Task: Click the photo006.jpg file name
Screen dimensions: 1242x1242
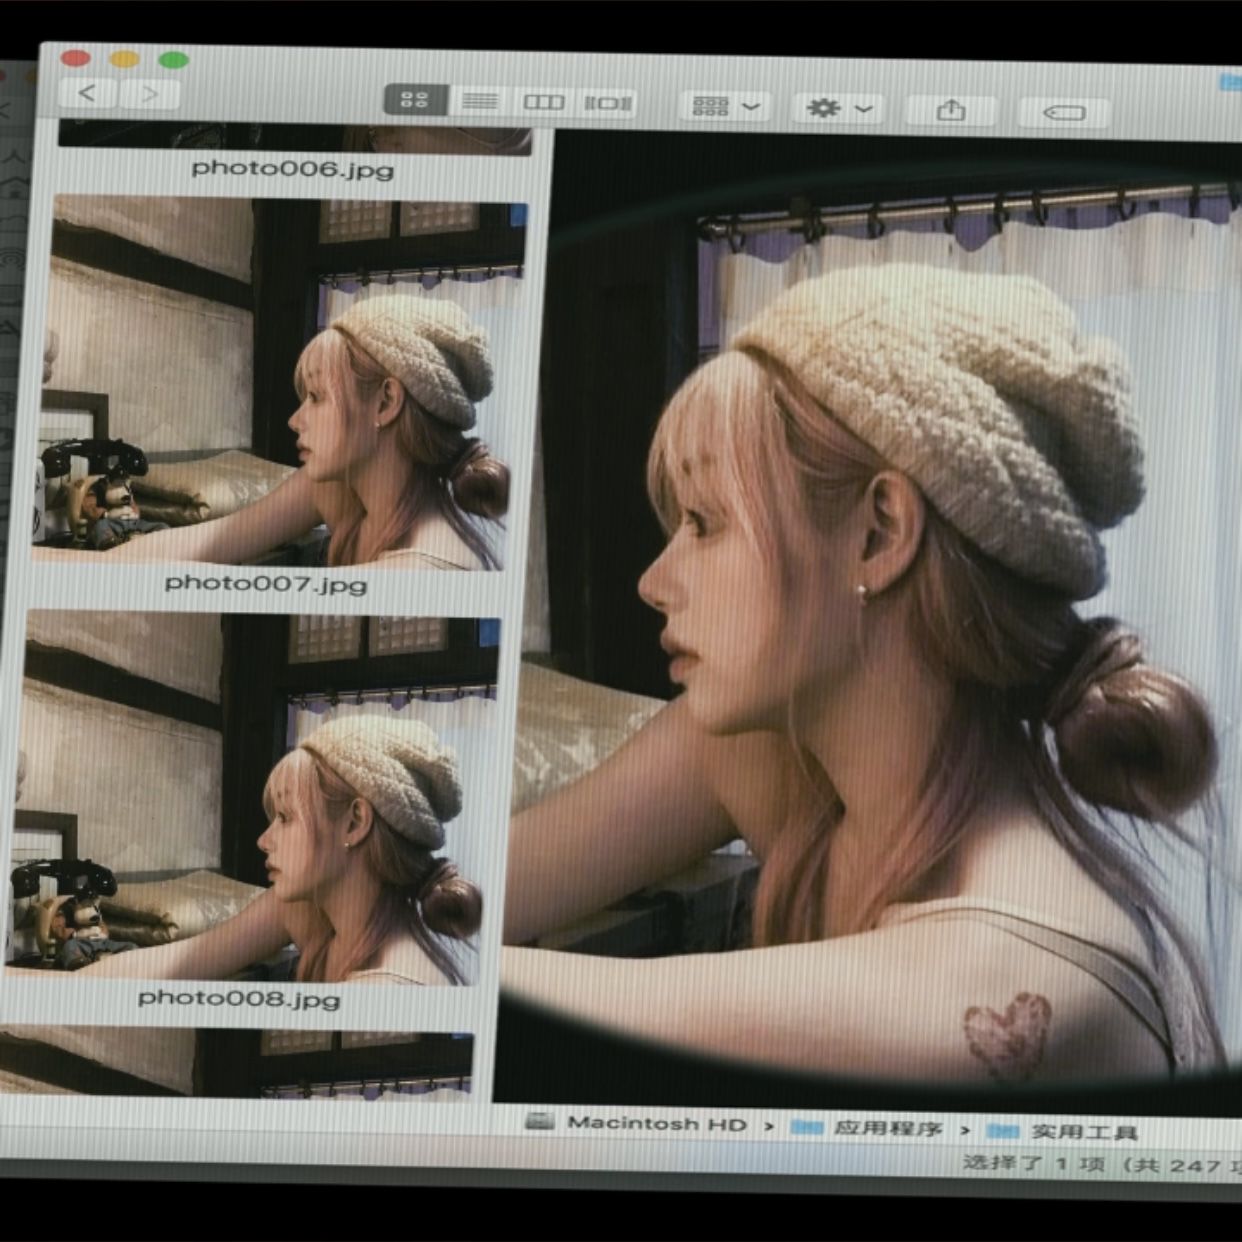Action: (x=292, y=169)
